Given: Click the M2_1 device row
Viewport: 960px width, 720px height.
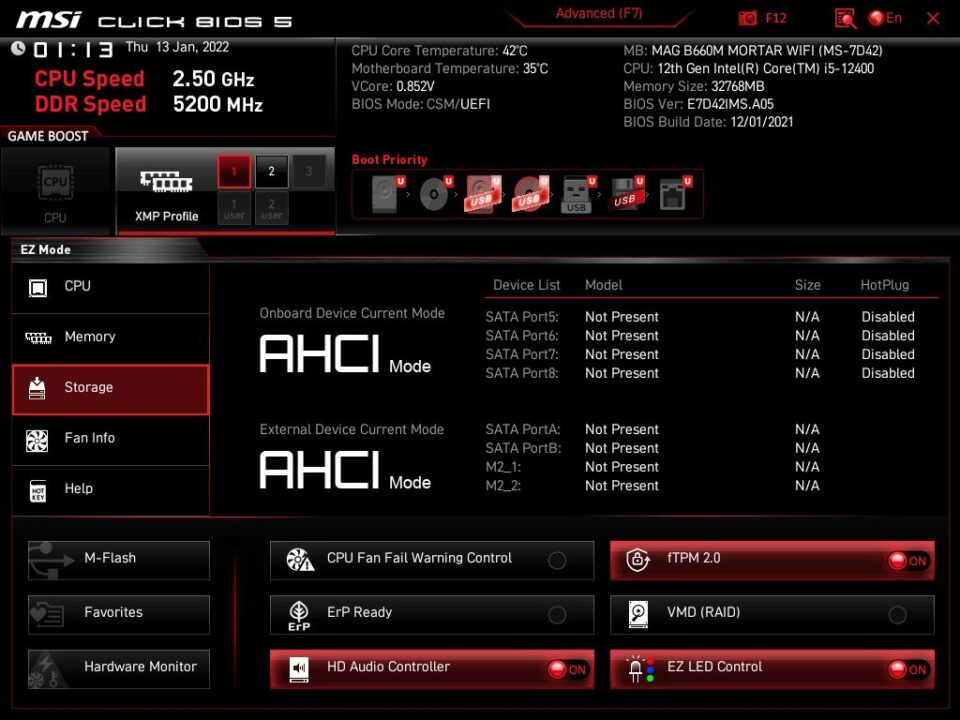Looking at the screenshot, I should point(653,467).
